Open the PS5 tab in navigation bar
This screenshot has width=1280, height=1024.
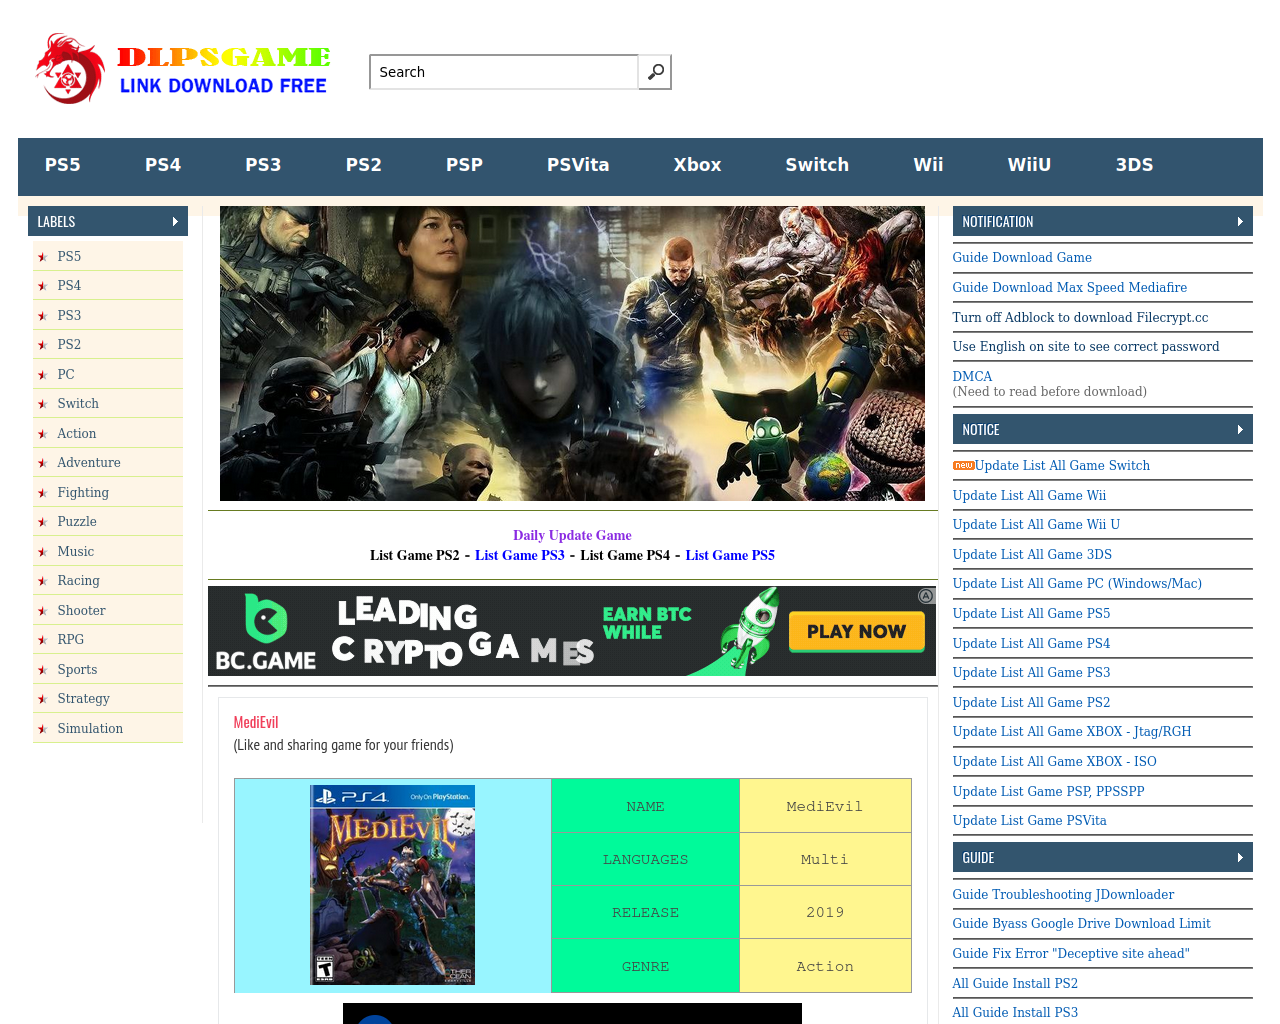[62, 165]
